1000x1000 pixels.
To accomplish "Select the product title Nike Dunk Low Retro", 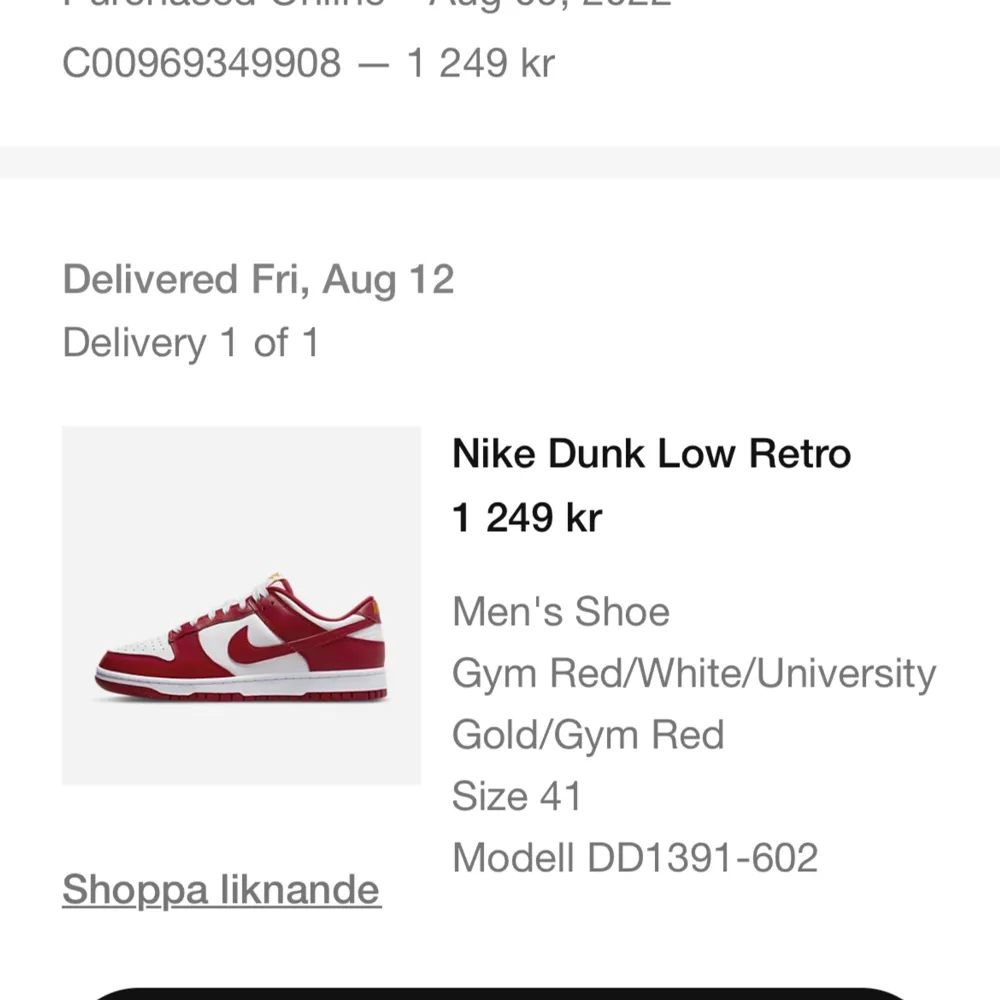I will pos(650,453).
